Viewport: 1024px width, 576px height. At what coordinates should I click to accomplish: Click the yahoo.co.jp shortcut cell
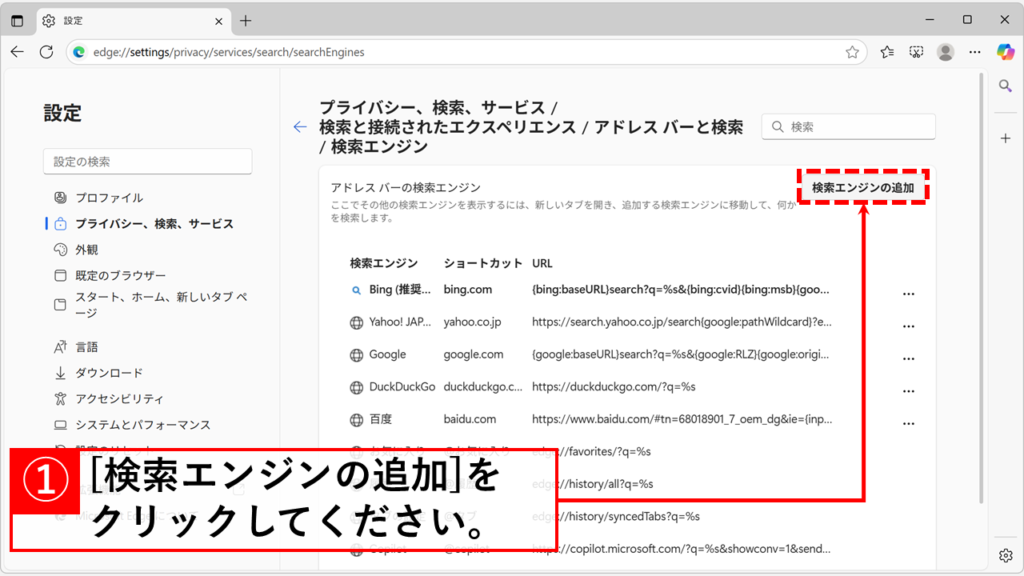point(472,322)
